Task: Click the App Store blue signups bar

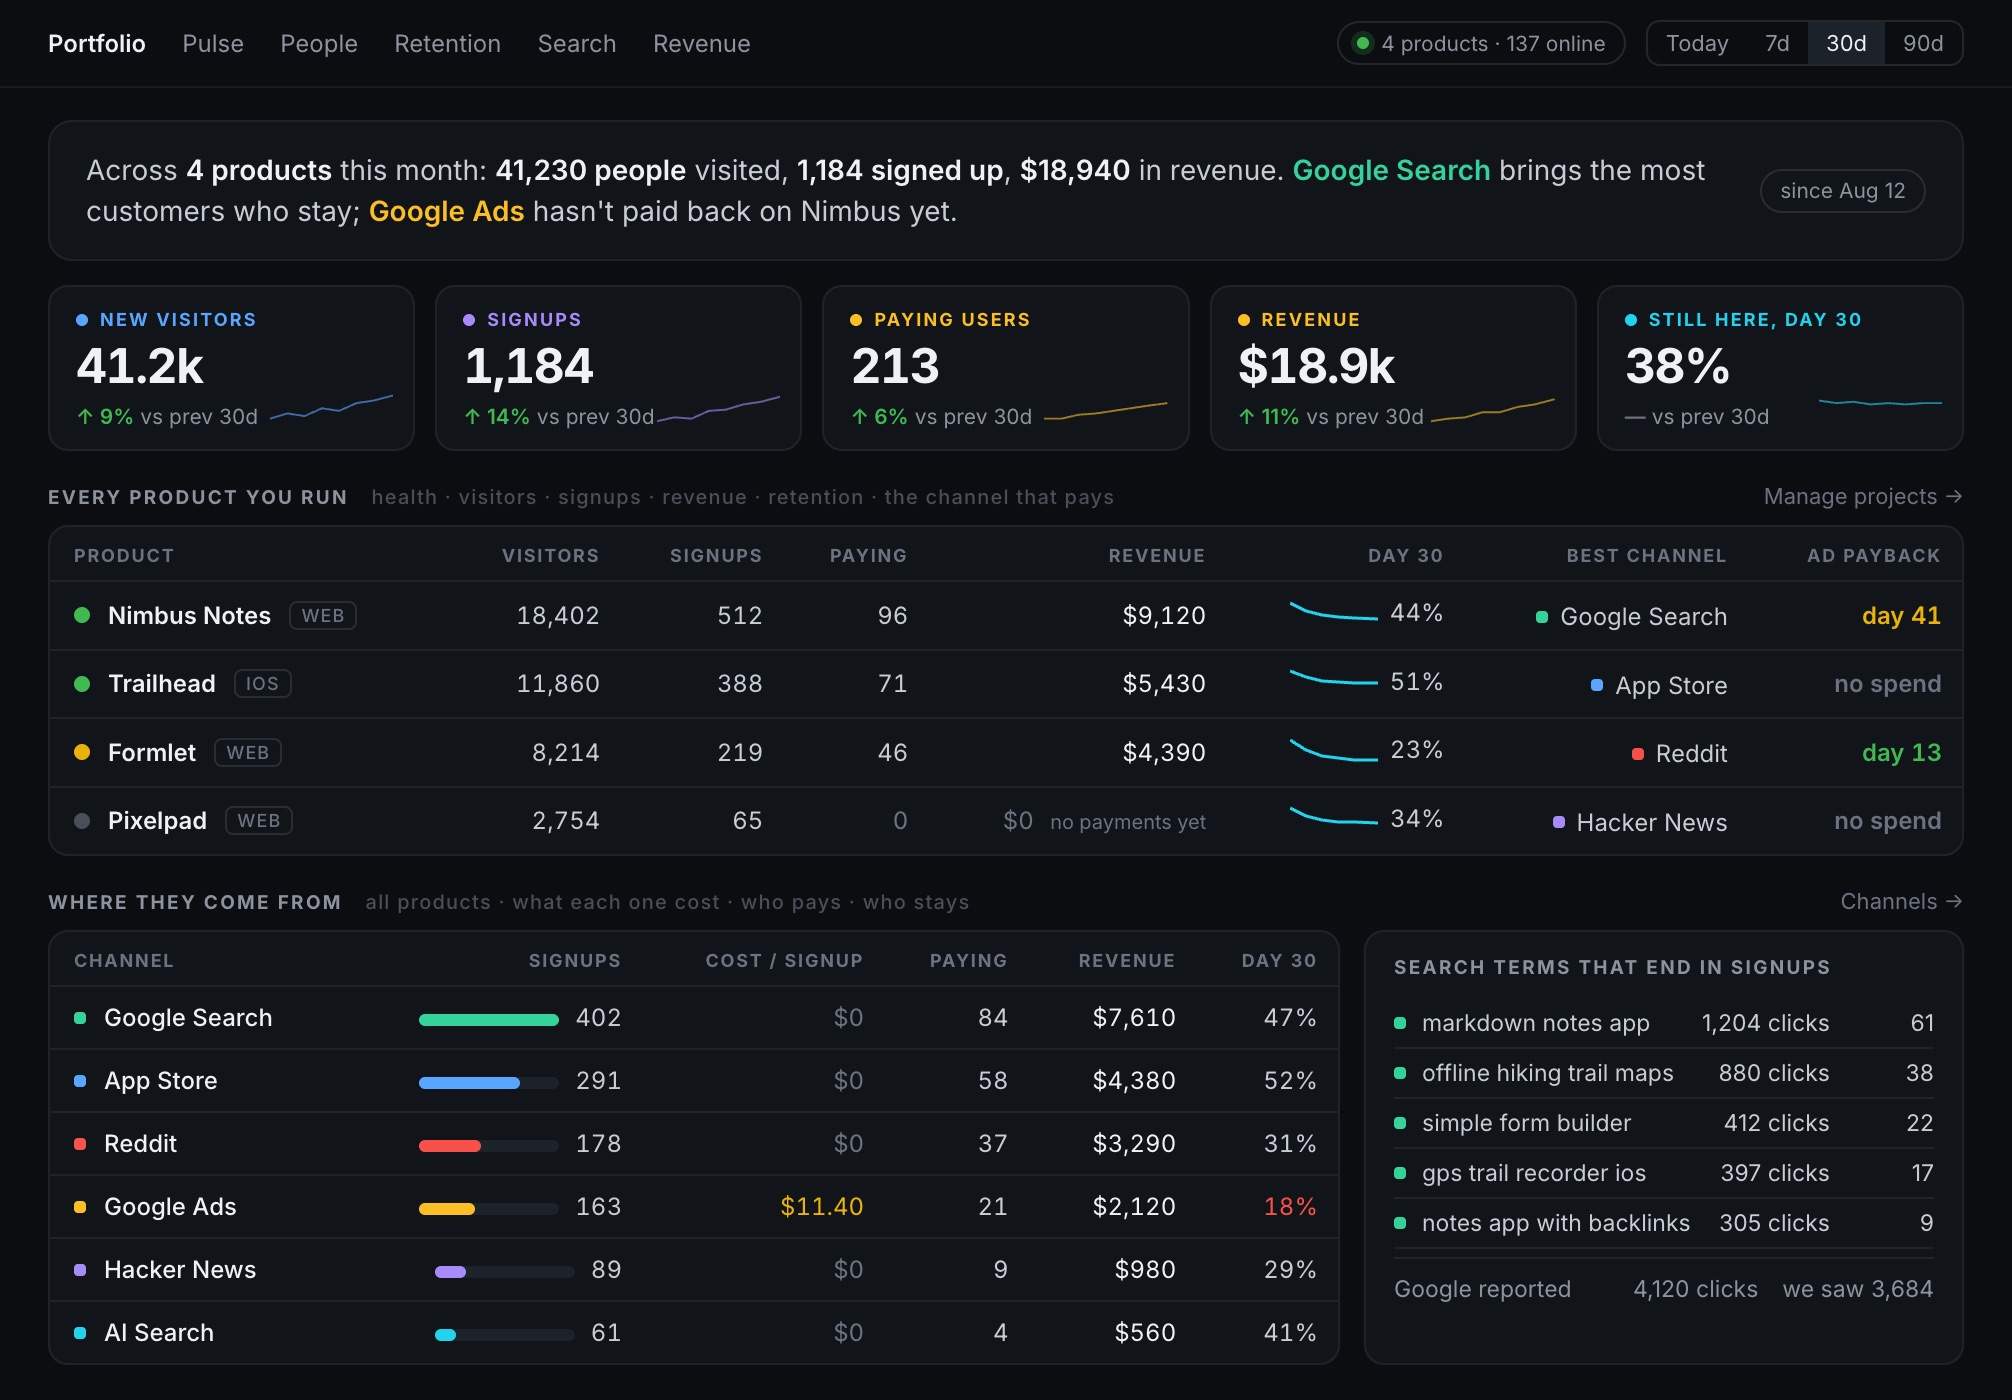Action: [x=469, y=1083]
